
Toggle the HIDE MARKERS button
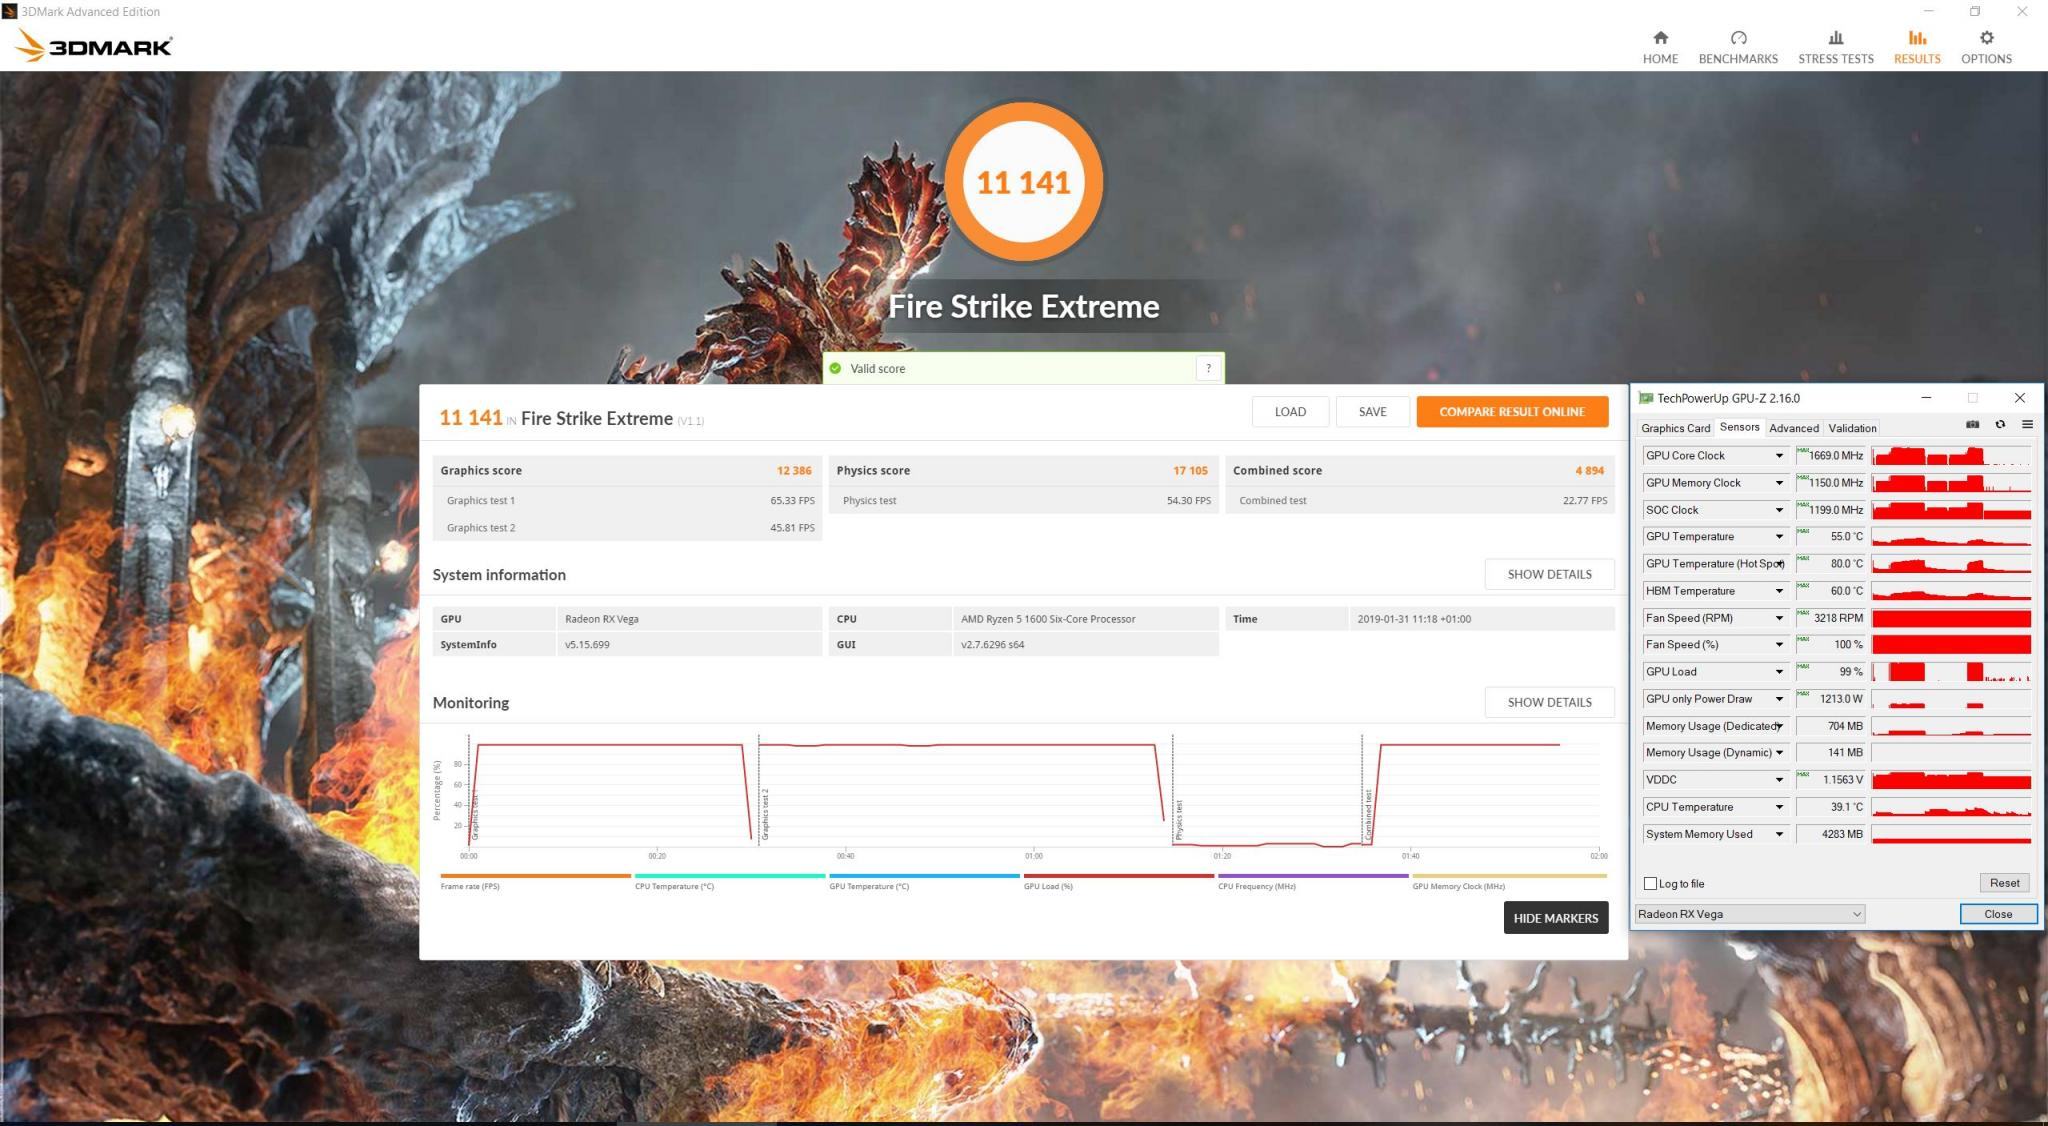pos(1555,918)
